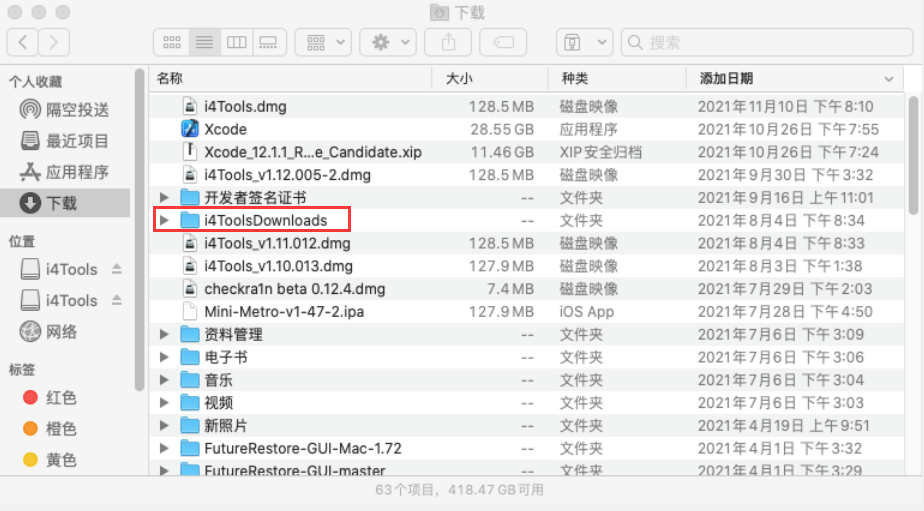Click the Xcode application icon
Viewport: 924px width, 511px height.
point(190,129)
